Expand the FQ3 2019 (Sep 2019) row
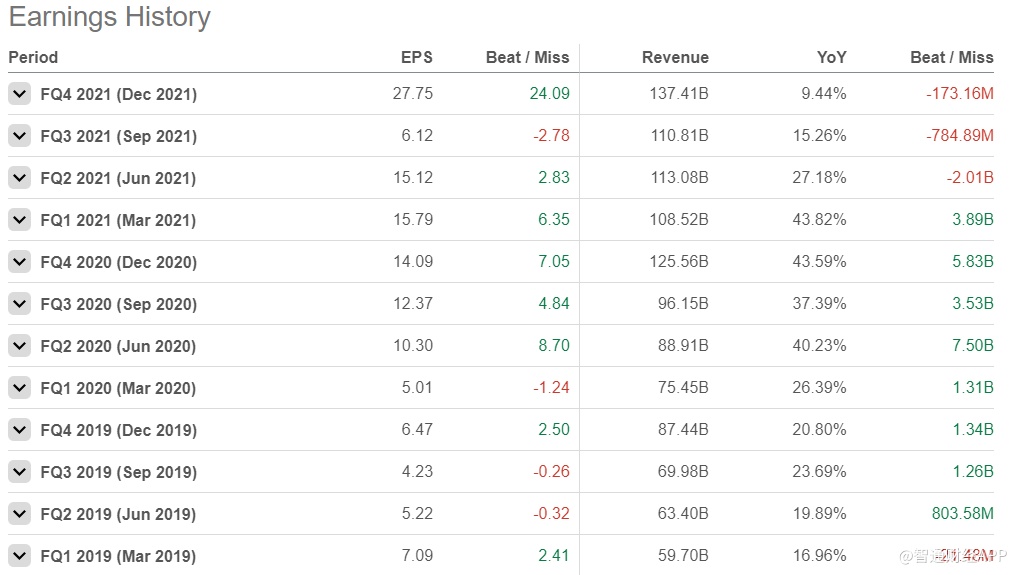This screenshot has height=575, width=1017. [19, 472]
